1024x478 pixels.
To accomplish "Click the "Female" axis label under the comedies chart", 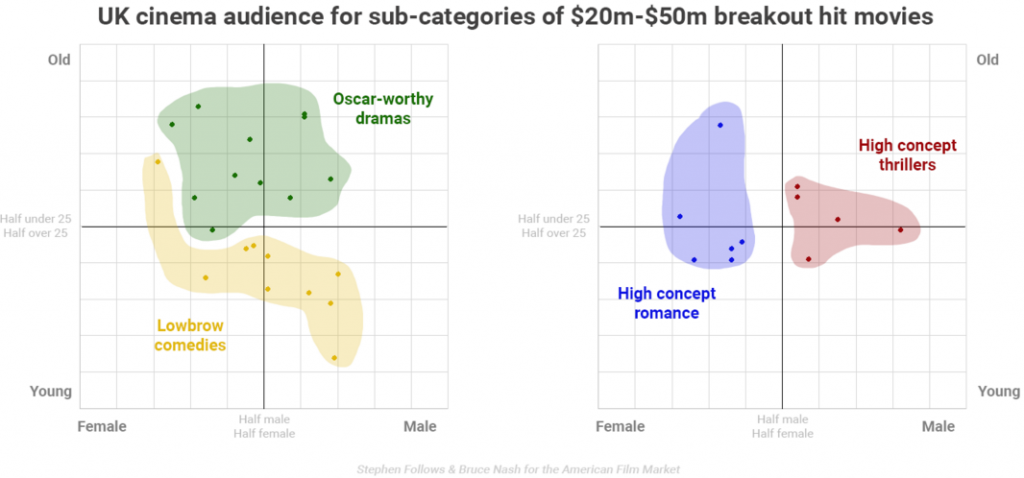I will click(102, 426).
